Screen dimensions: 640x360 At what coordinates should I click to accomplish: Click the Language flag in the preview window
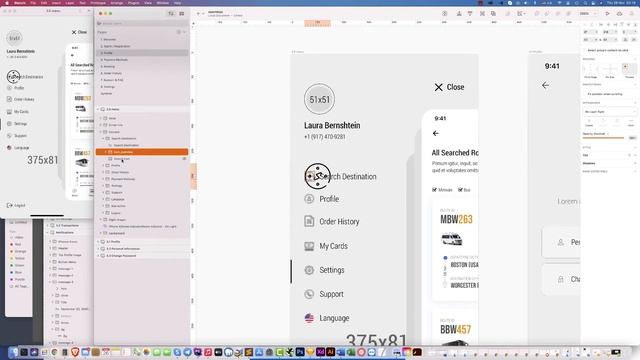9,148
